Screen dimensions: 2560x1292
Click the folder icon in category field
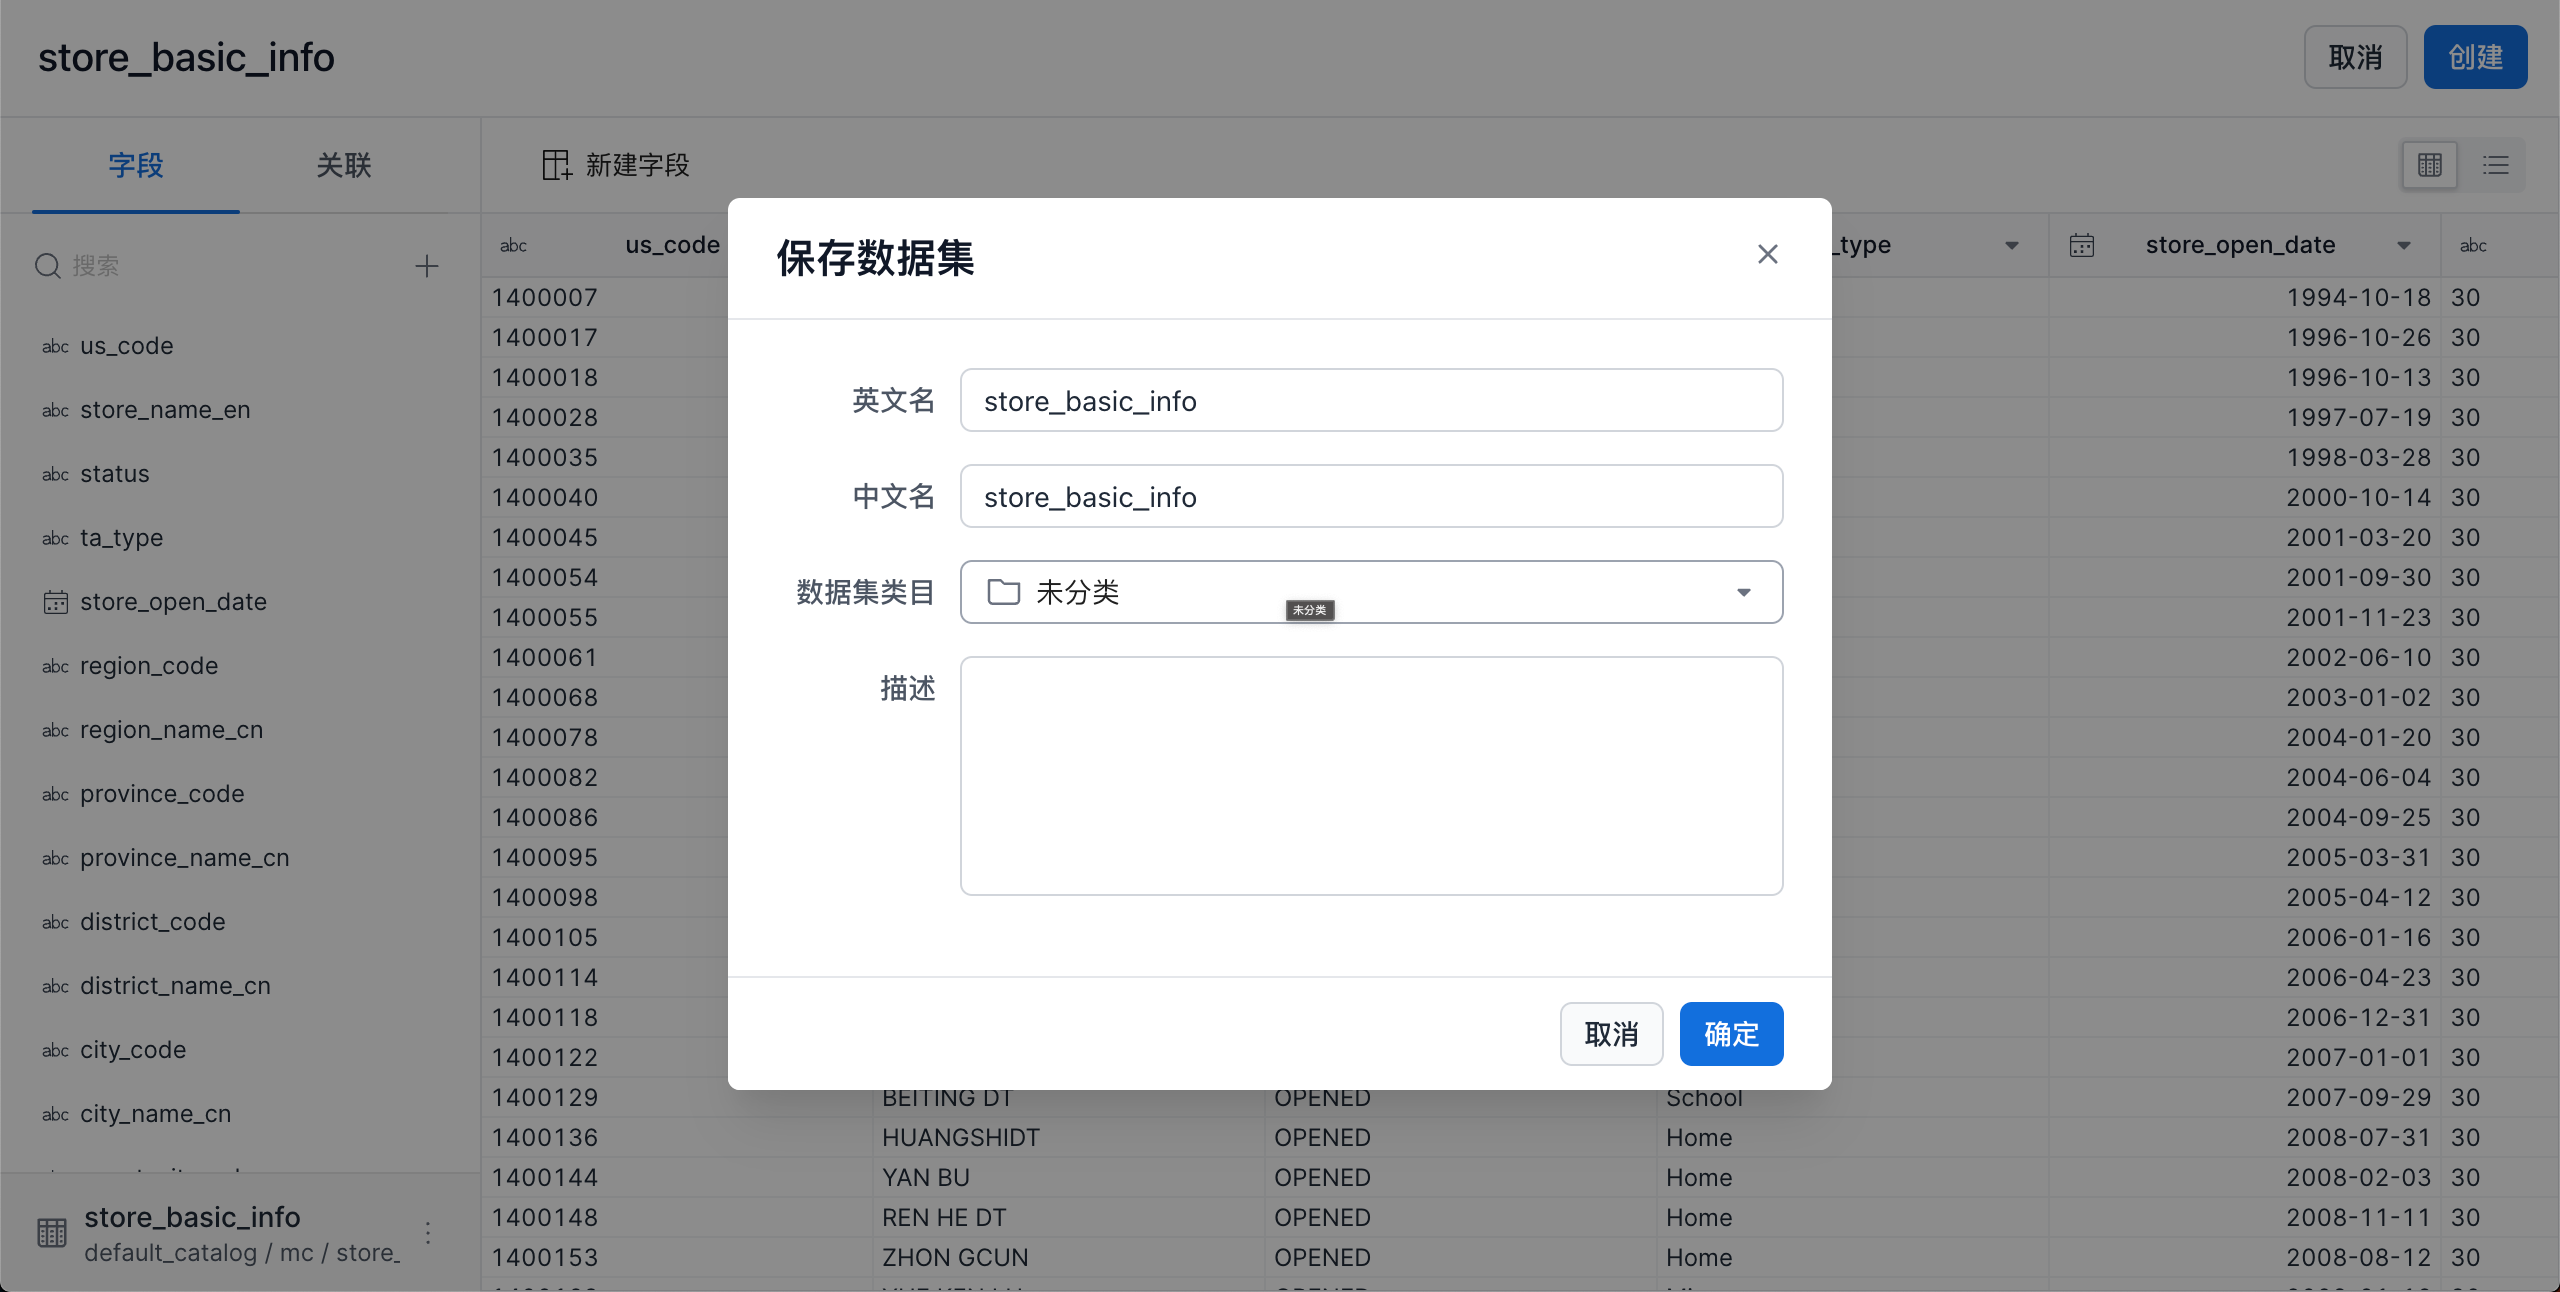pos(1003,592)
